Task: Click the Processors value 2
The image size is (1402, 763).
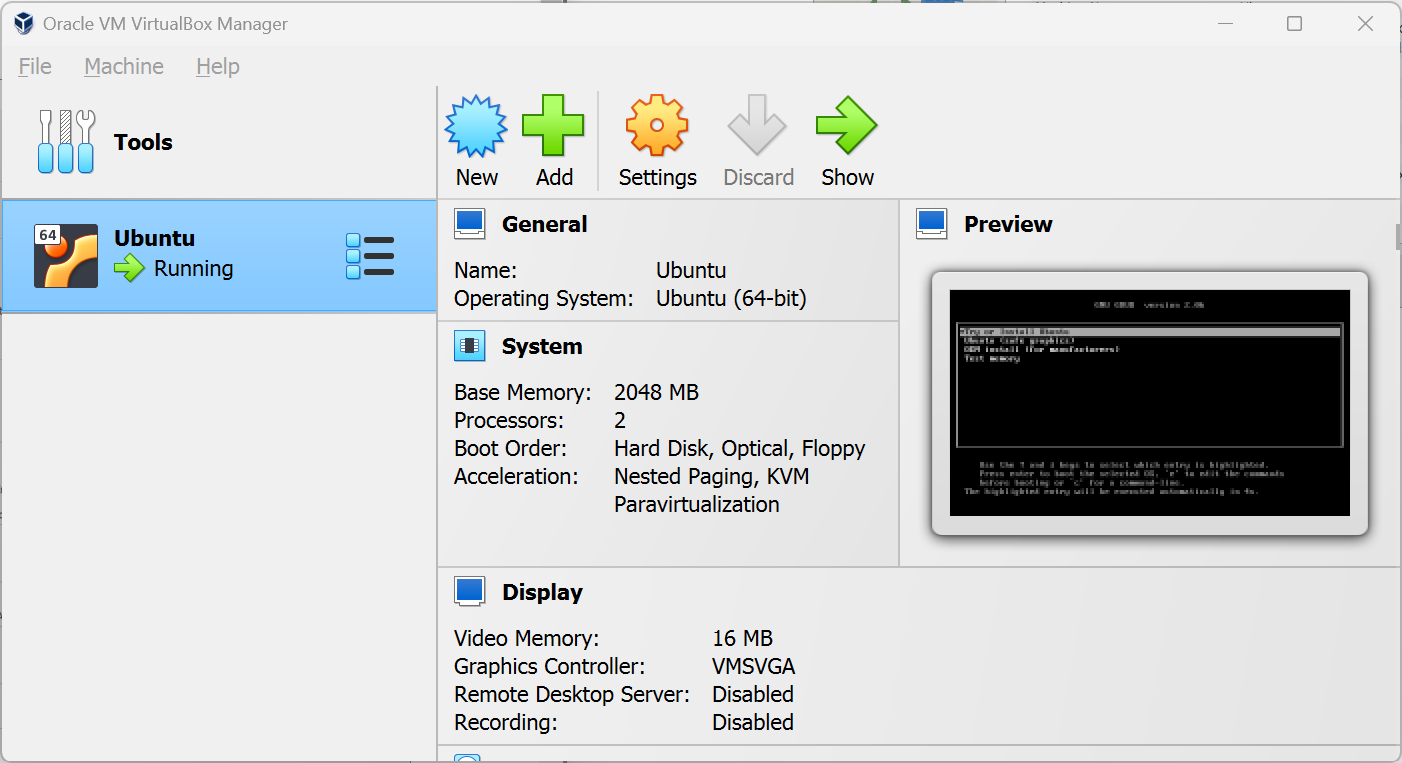Action: point(620,420)
